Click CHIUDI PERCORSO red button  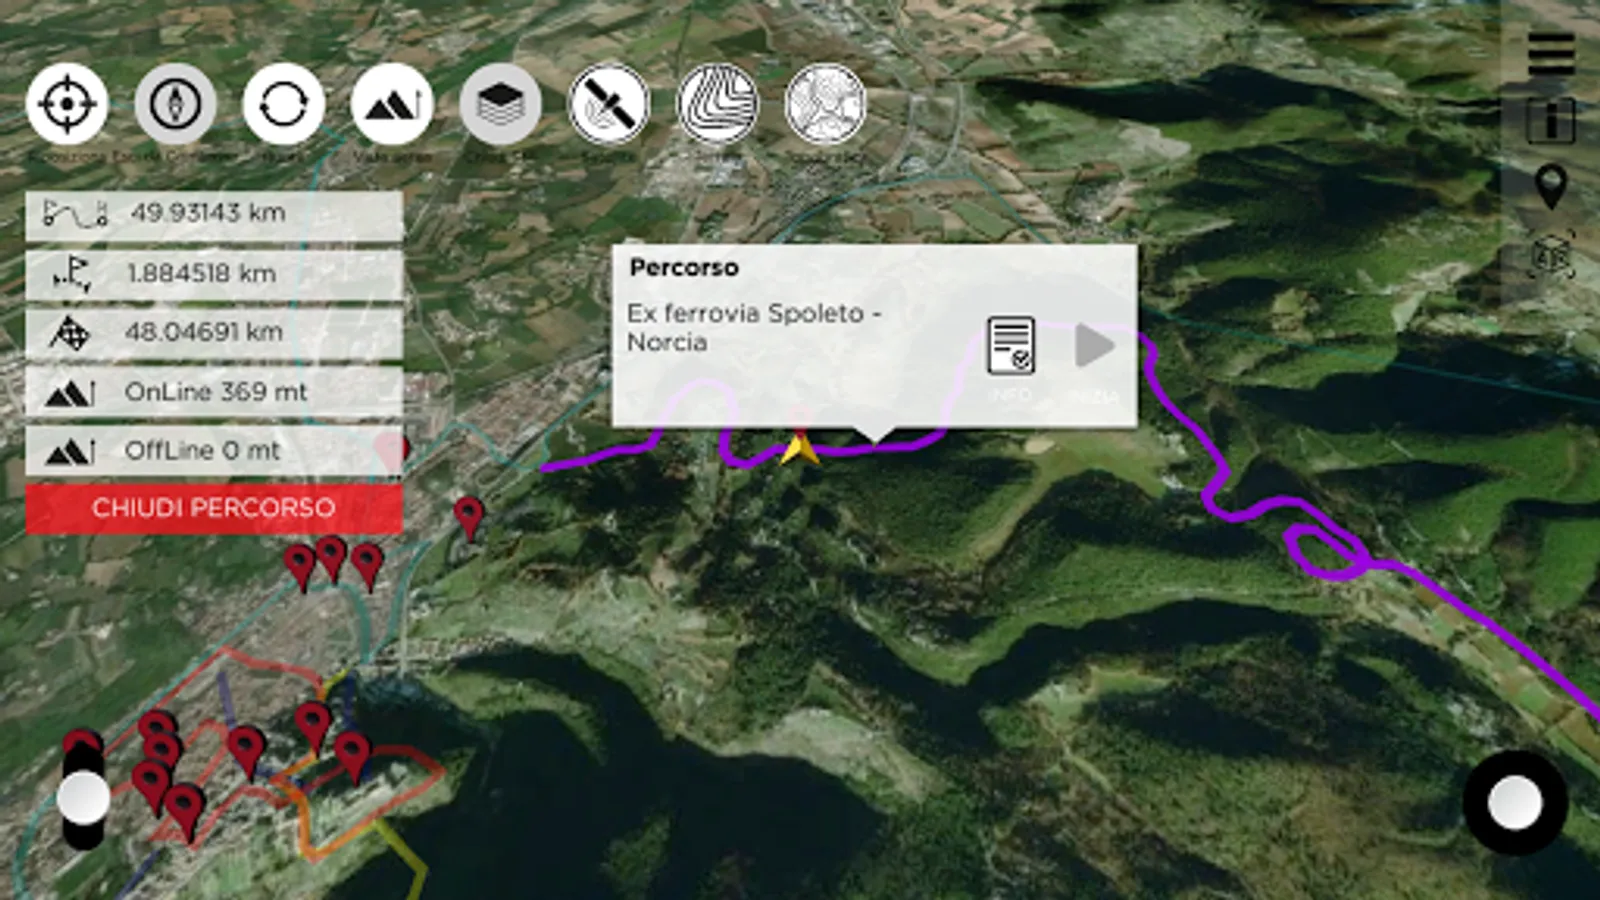tap(214, 508)
